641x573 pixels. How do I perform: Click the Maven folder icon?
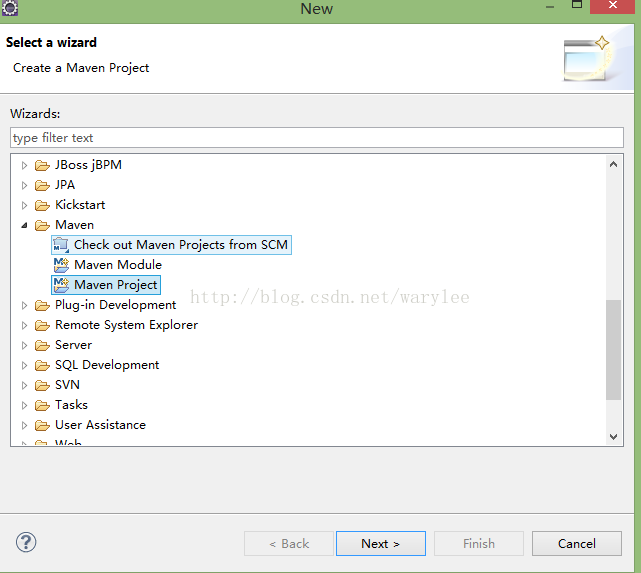point(42,225)
